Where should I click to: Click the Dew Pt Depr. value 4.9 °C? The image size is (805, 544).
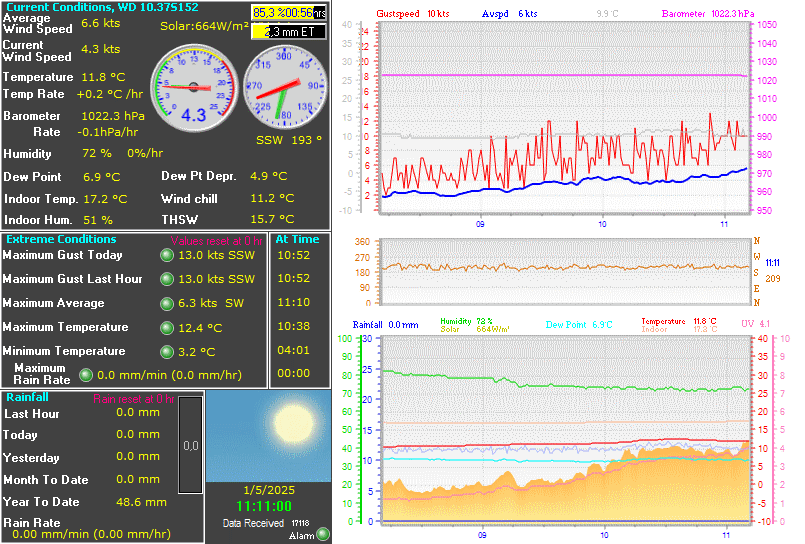[x=269, y=176]
